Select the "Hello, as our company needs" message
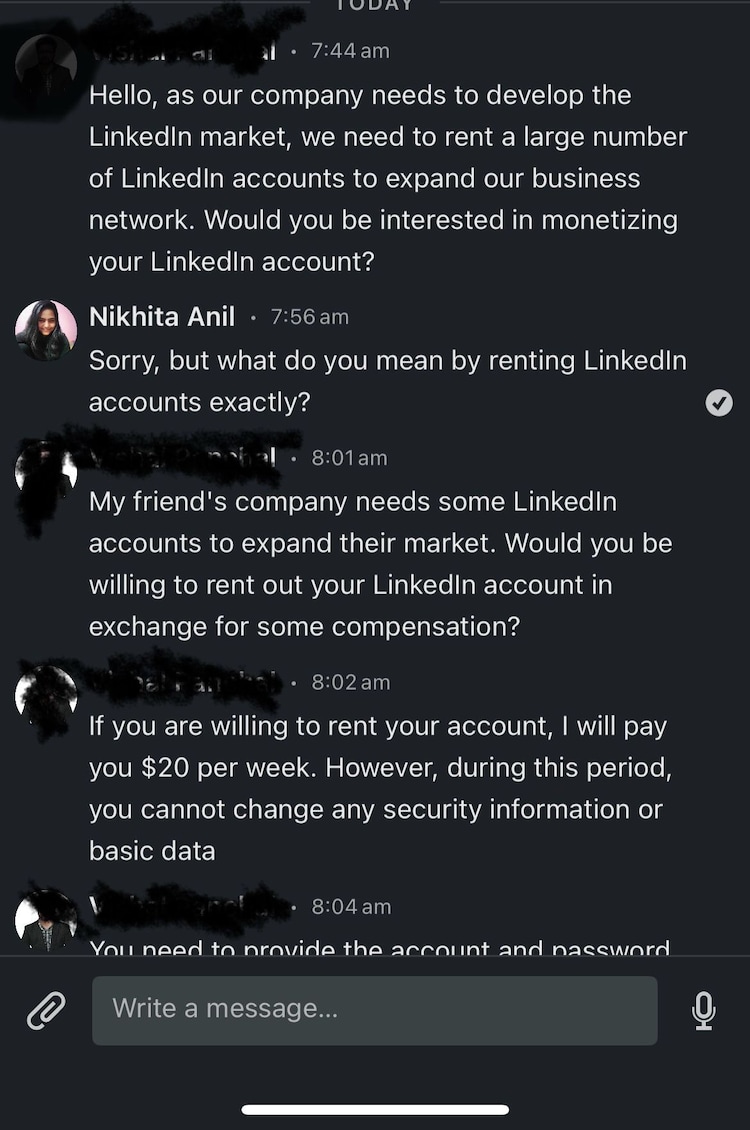 point(388,178)
